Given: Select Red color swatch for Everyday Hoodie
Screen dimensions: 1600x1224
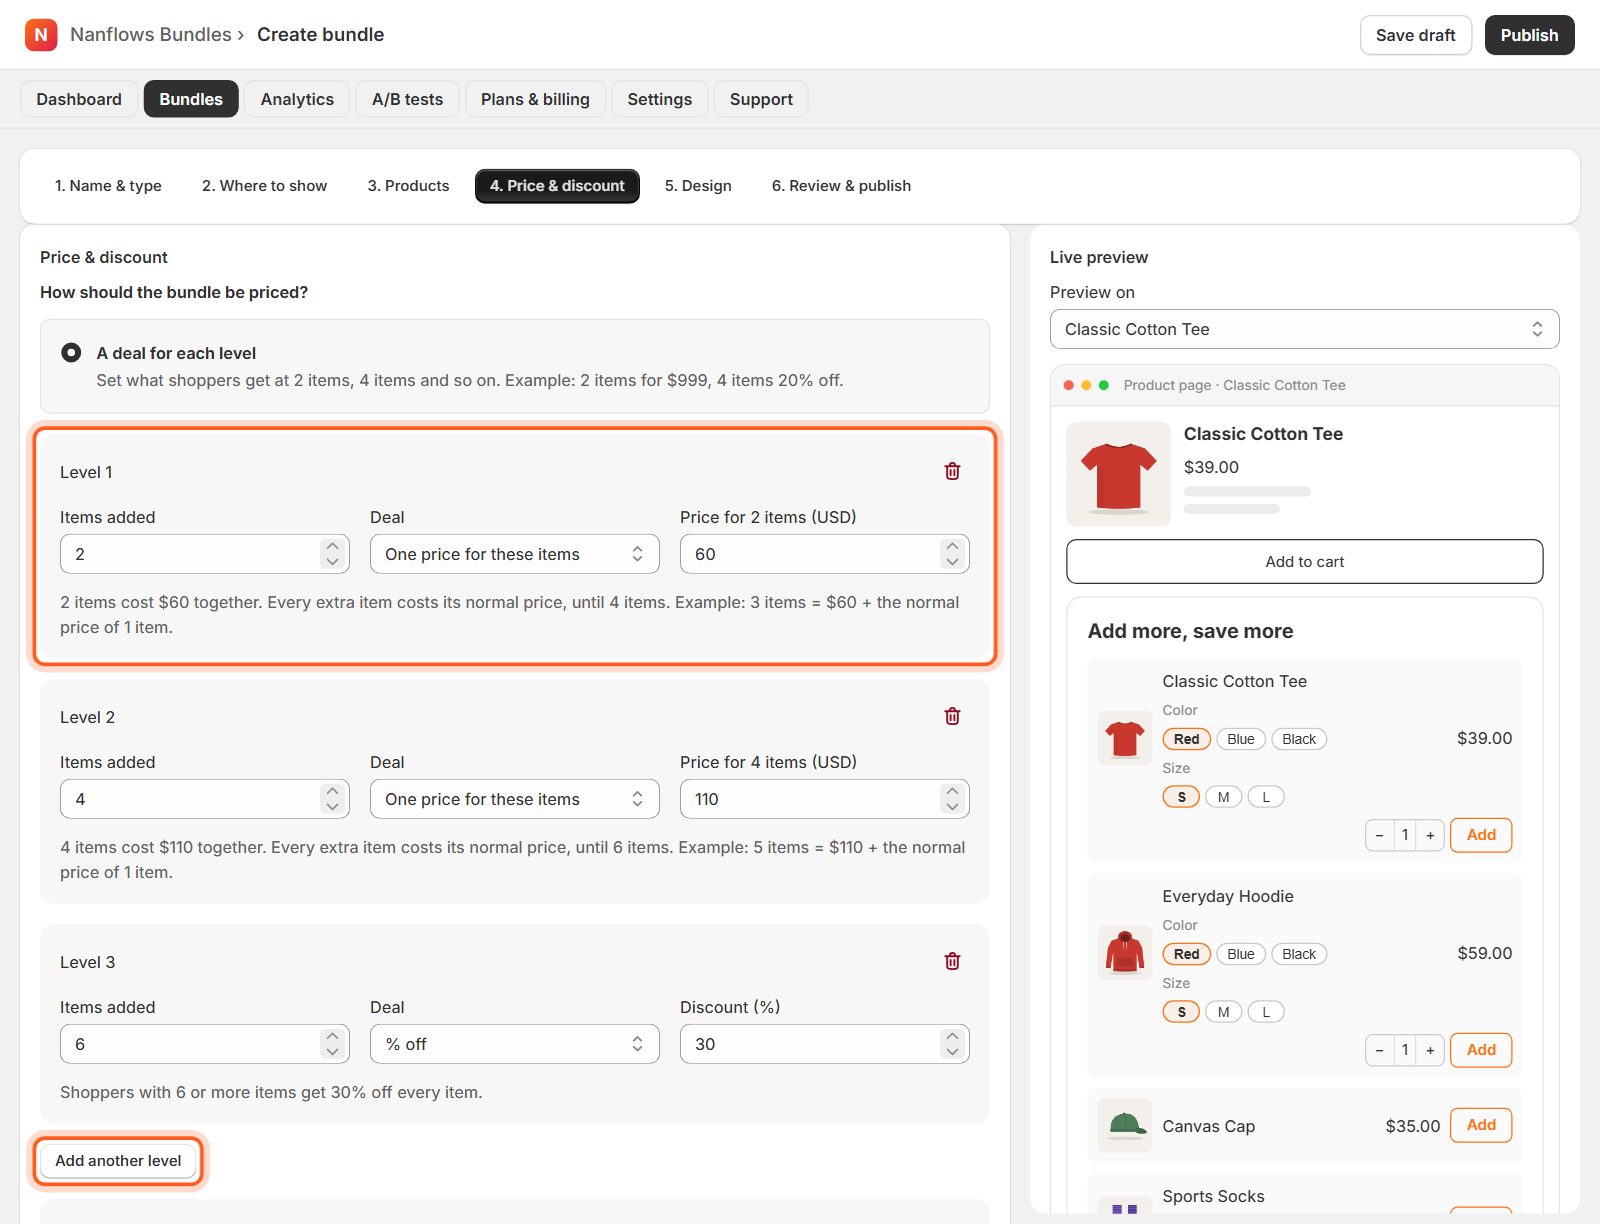Looking at the screenshot, I should click(1186, 954).
